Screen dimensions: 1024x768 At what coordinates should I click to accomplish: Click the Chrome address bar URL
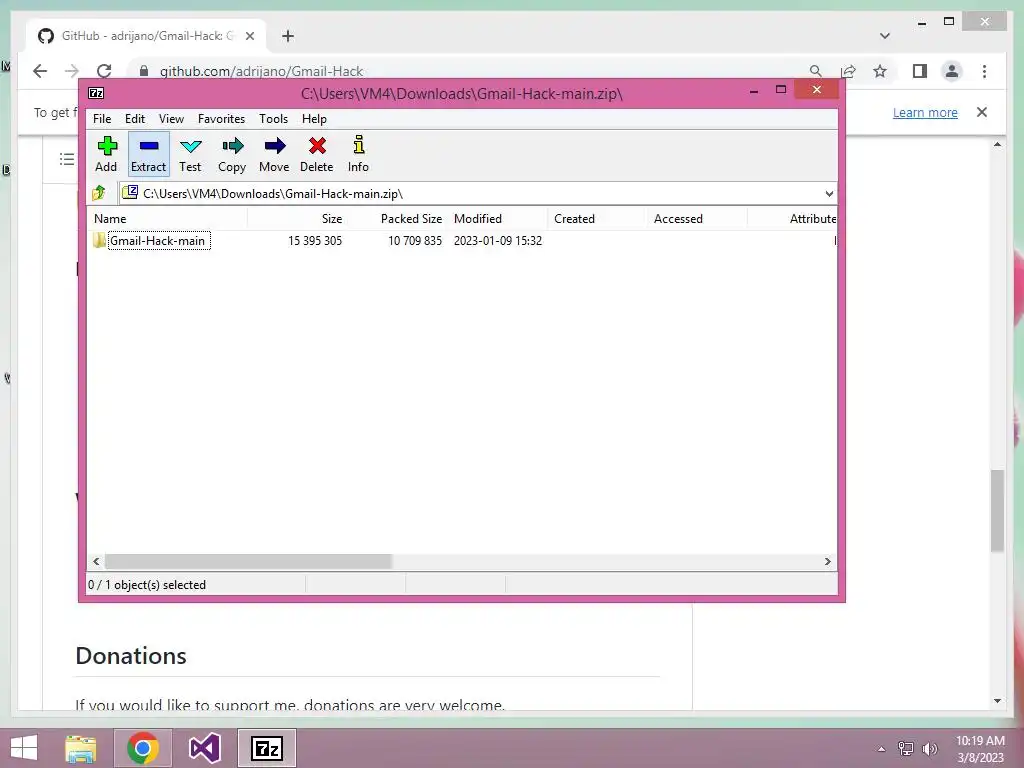(x=261, y=71)
